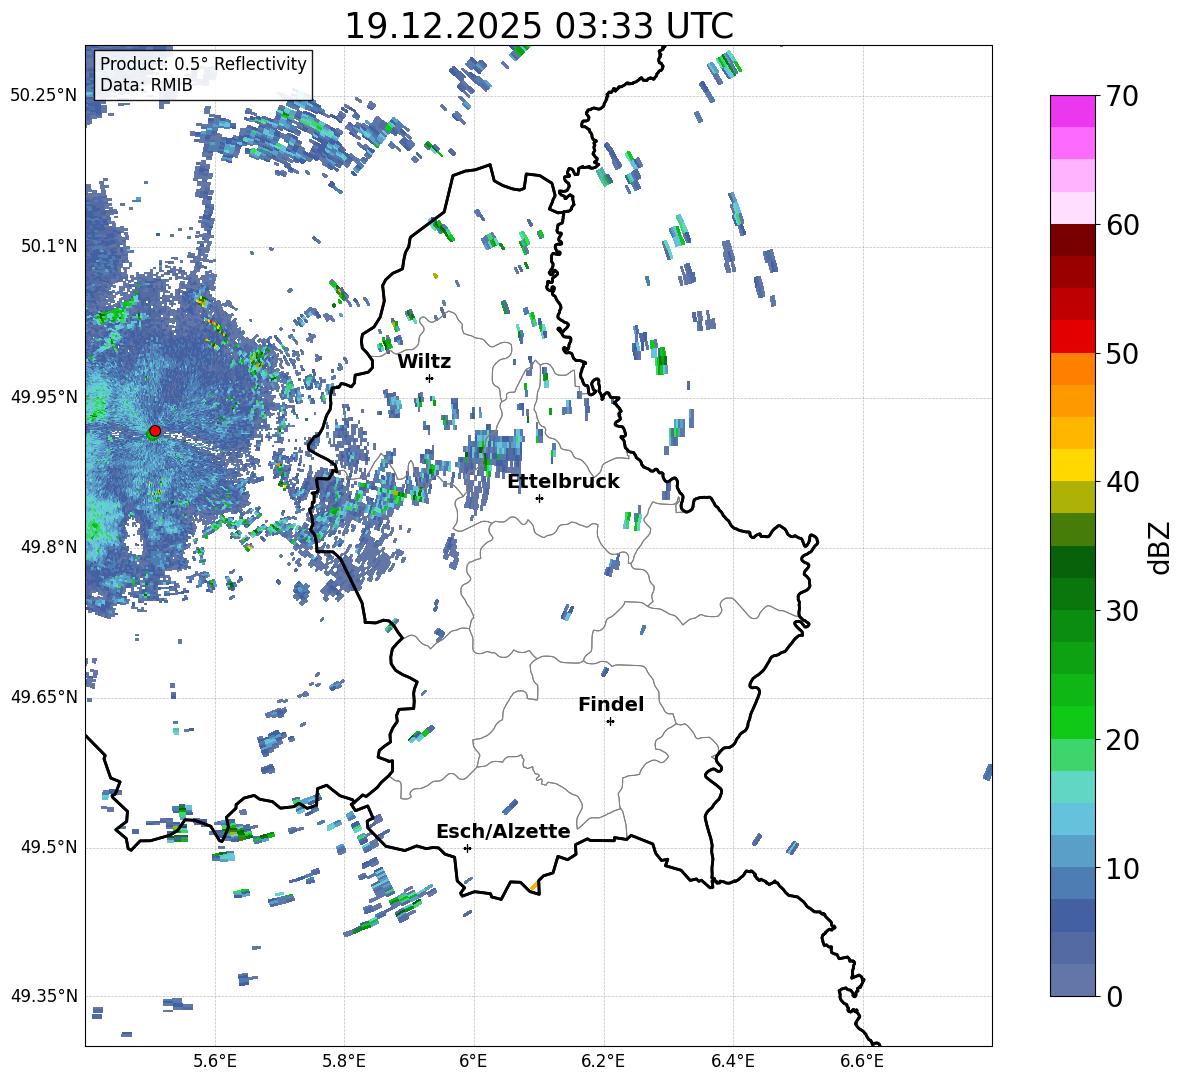
Task: Click the 50 value on colorbar
Action: [1122, 354]
